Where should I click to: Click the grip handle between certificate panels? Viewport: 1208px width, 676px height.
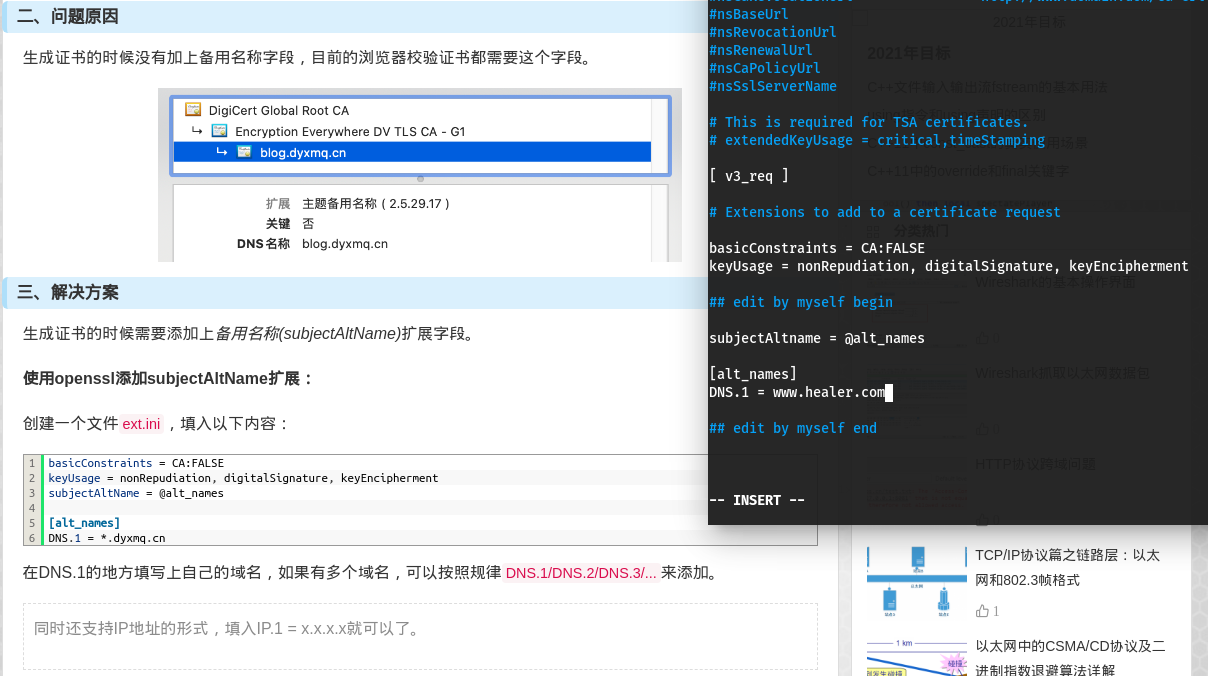(420, 178)
